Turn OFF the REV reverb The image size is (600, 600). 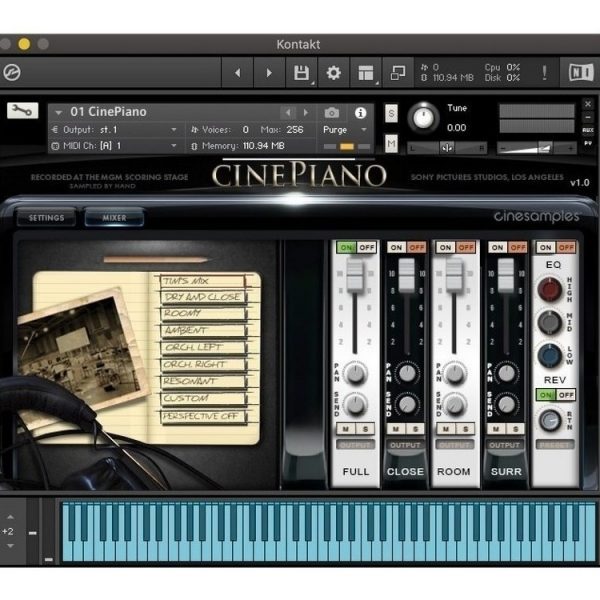coord(566,395)
